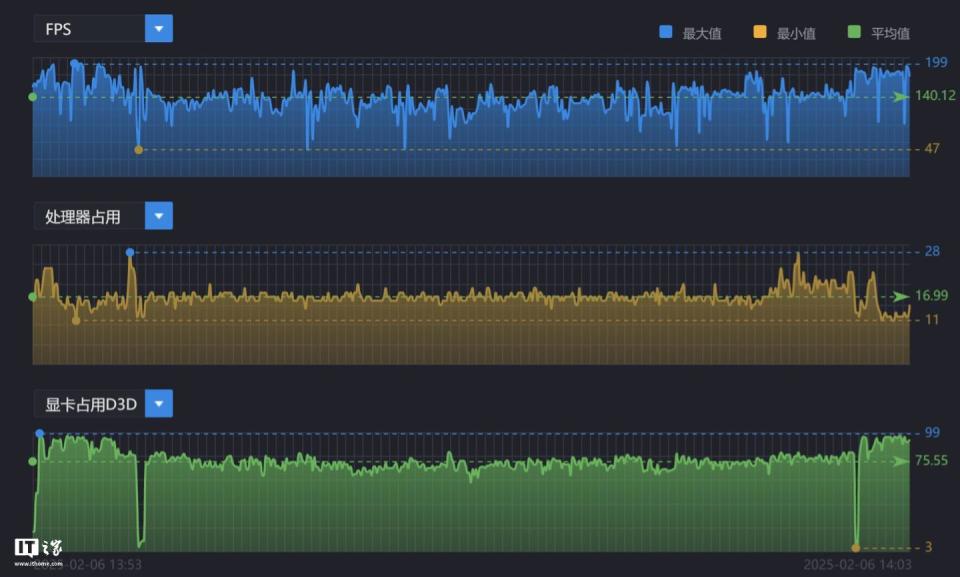Click the GPU minimum orange marker dot

(855, 547)
